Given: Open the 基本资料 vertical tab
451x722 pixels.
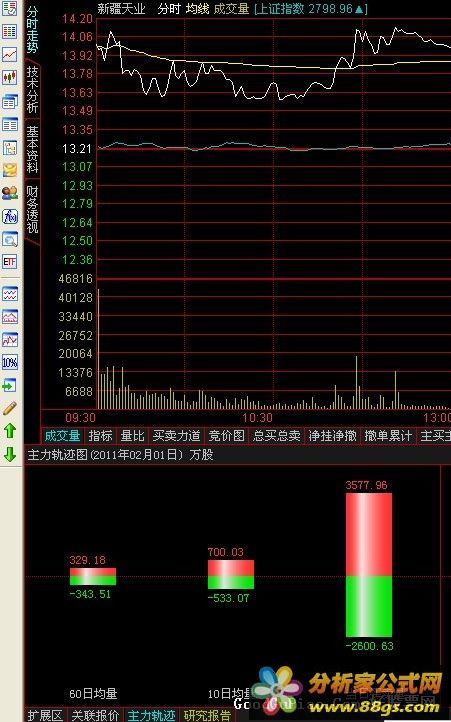Looking at the screenshot, I should 32,150.
